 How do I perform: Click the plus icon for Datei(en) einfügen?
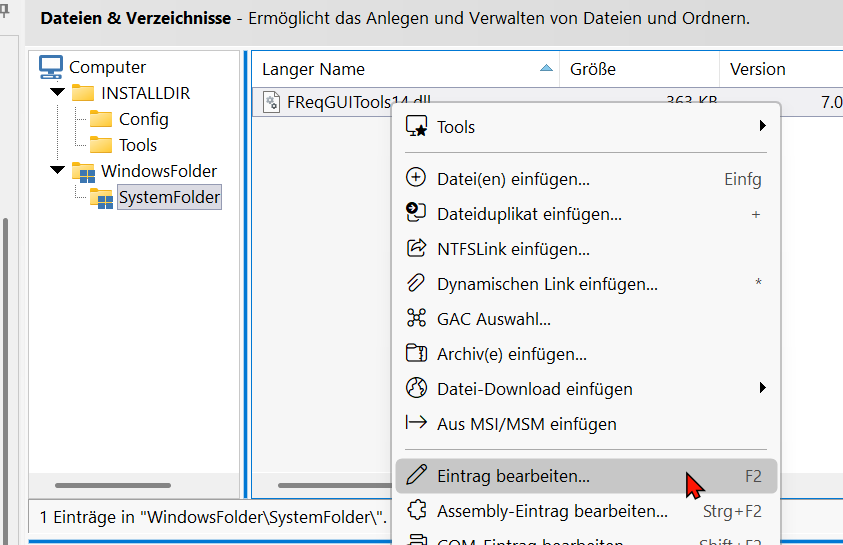pos(416,179)
